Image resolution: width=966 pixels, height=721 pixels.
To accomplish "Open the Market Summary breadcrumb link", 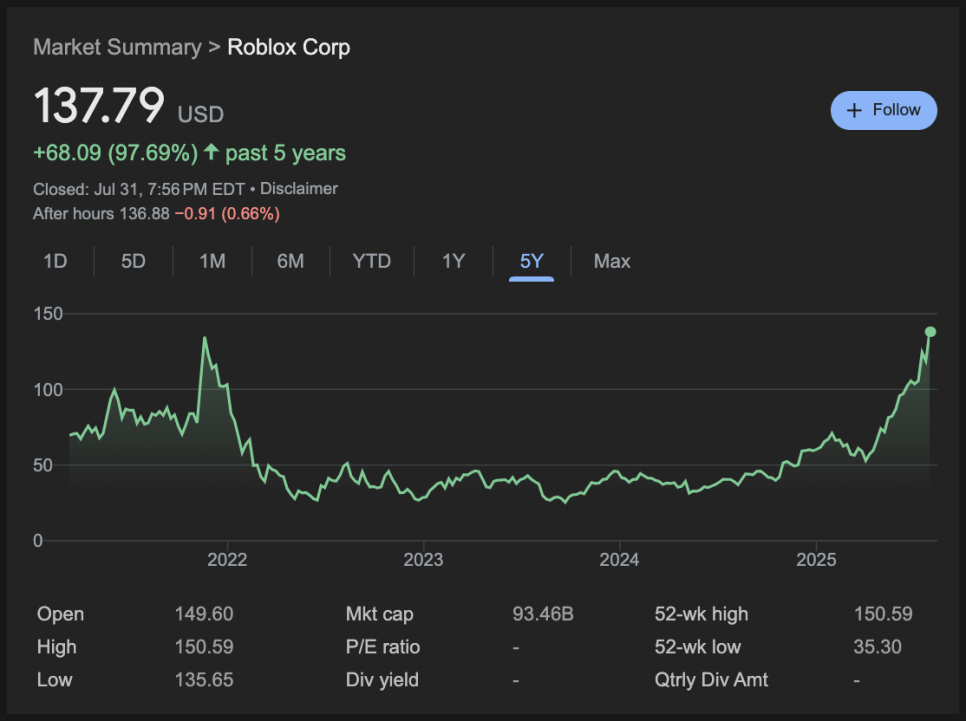I will click(117, 47).
